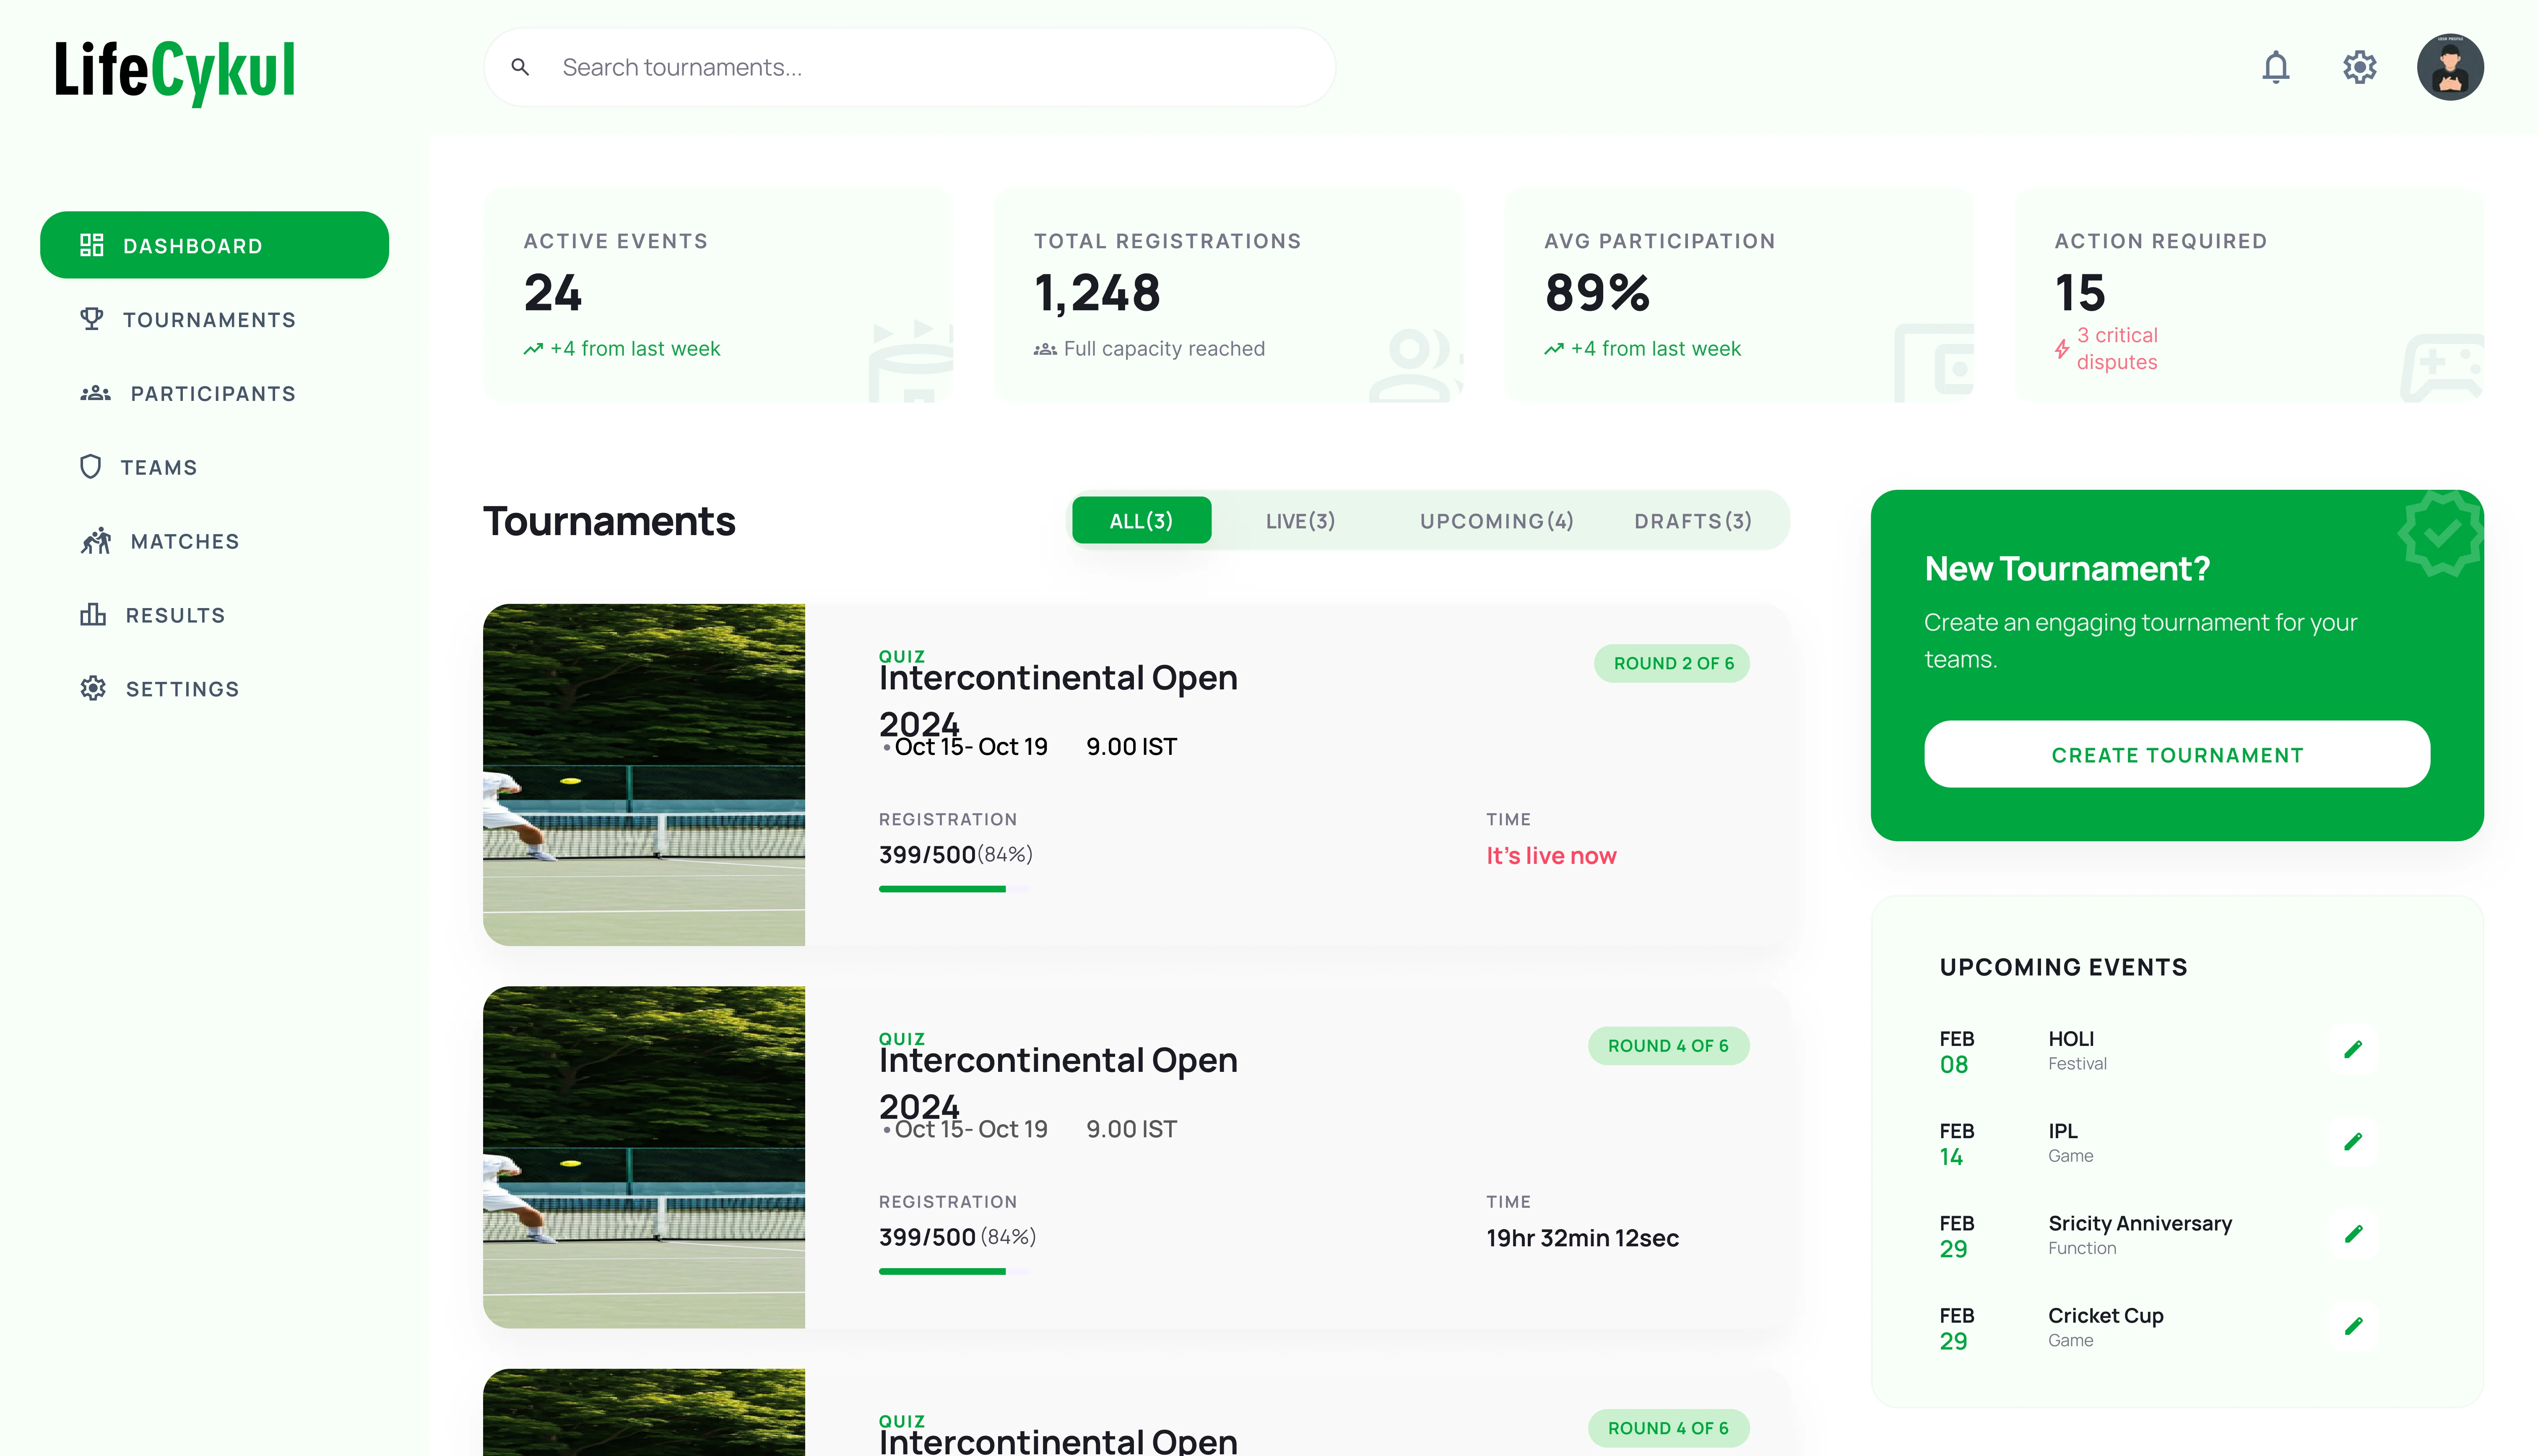Image resolution: width=2538 pixels, height=1456 pixels.
Task: Edit the IPL Game event
Action: coord(2353,1141)
